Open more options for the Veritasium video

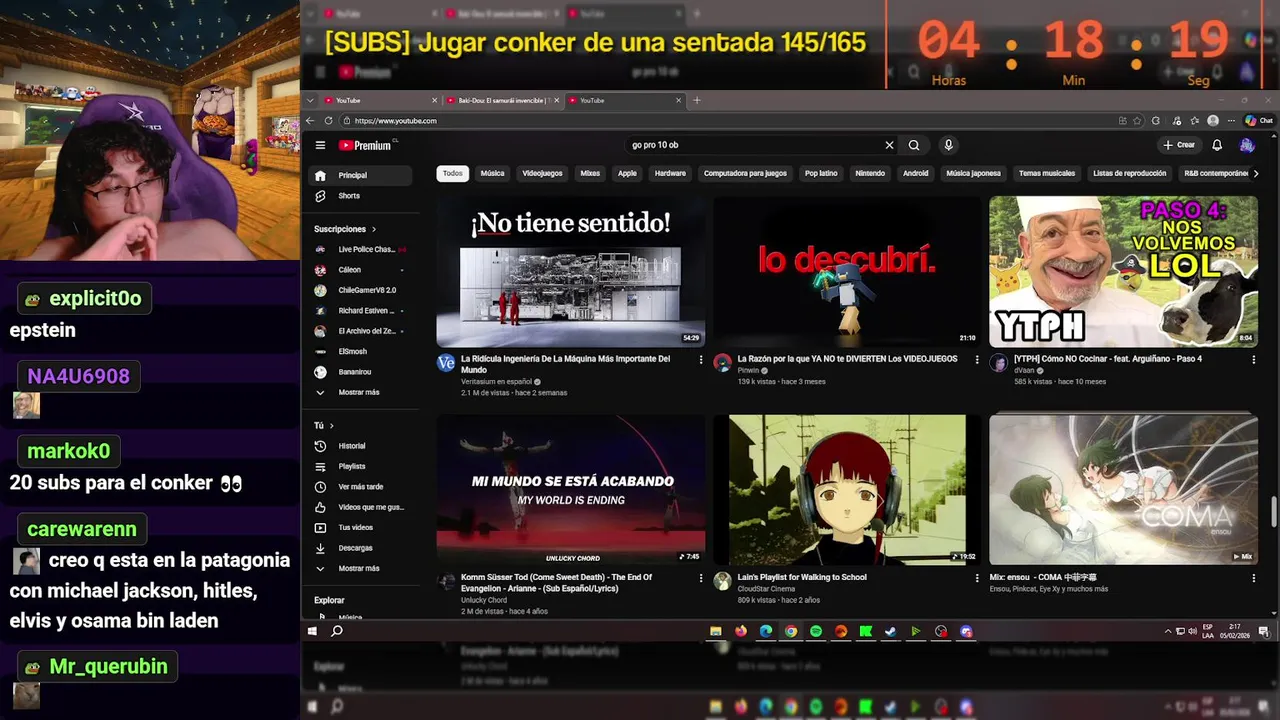click(700, 360)
